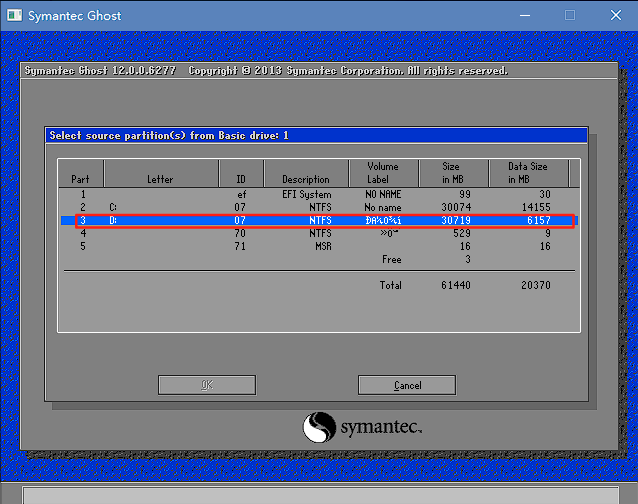This screenshot has height=504, width=638.
Task: Close the Symantec Ghost window
Action: 614,15
